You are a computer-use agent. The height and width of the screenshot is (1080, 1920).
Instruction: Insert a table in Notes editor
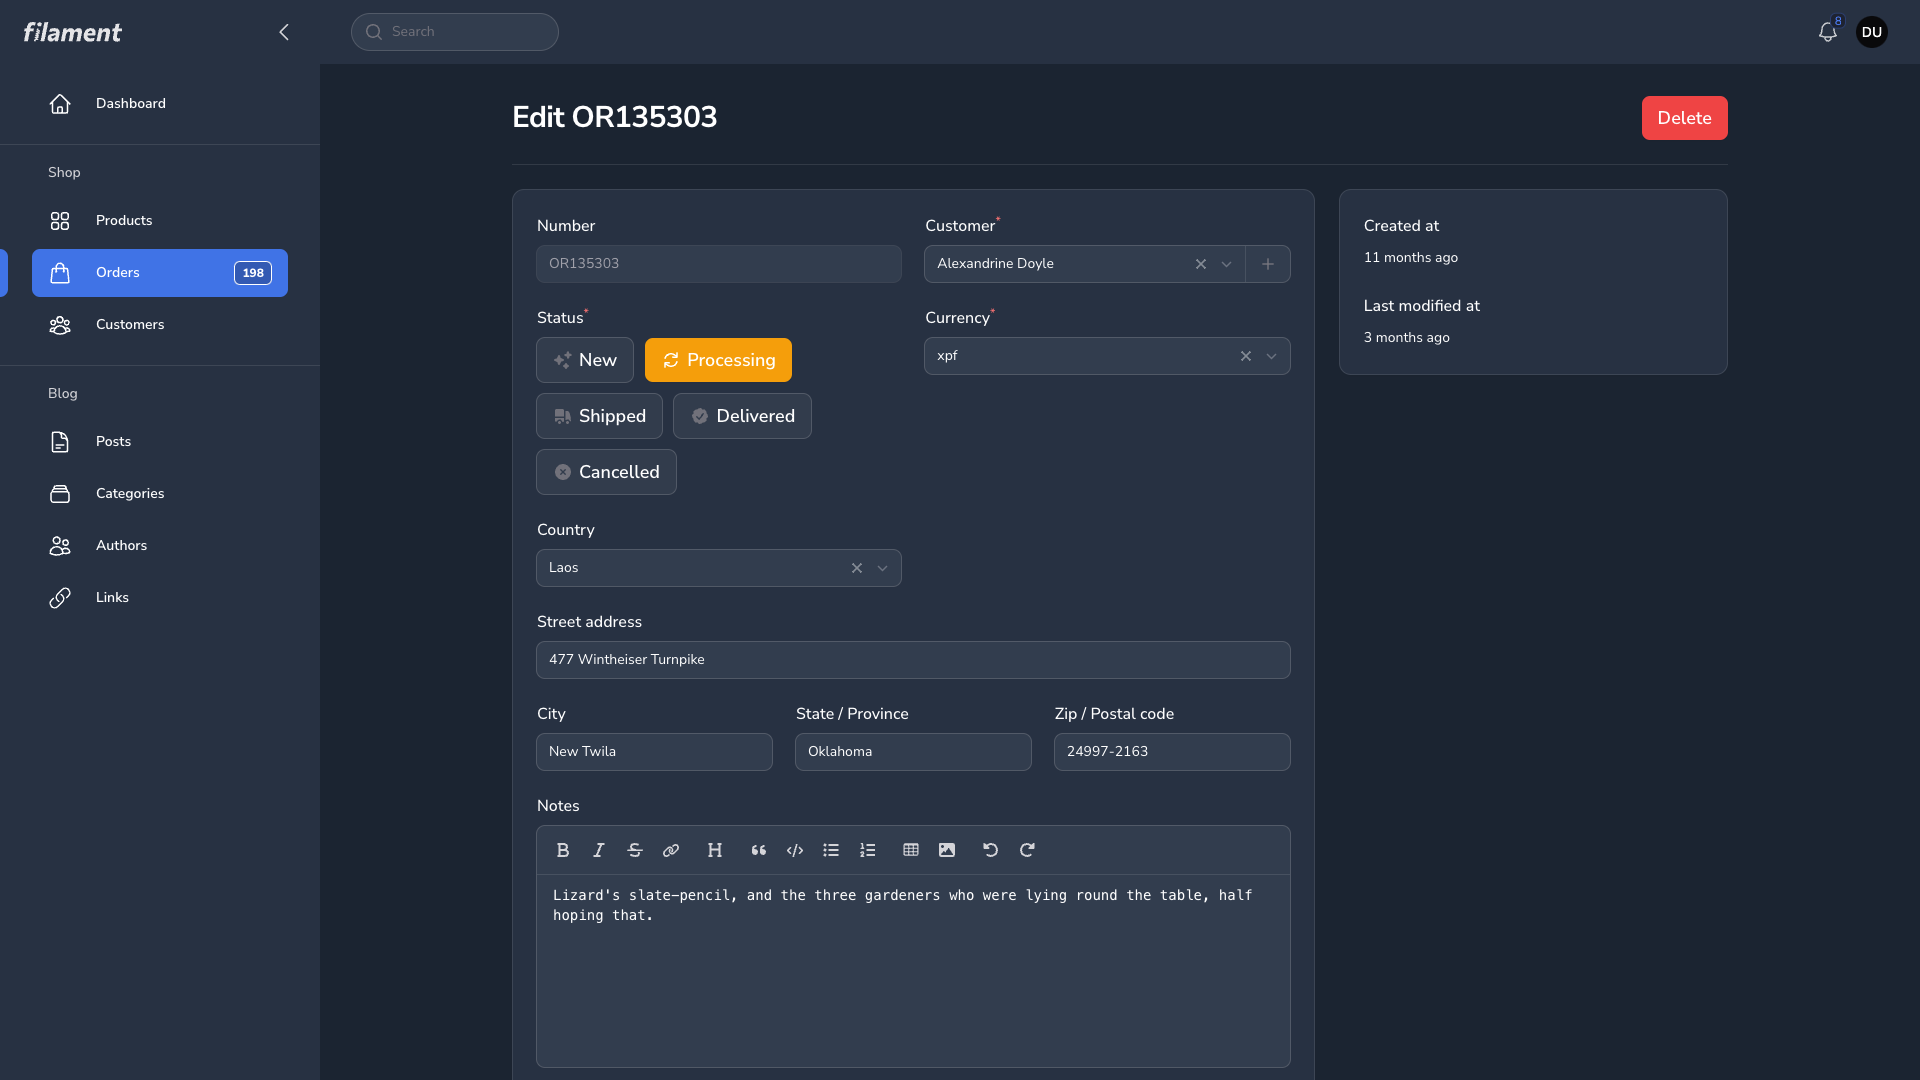coord(911,850)
